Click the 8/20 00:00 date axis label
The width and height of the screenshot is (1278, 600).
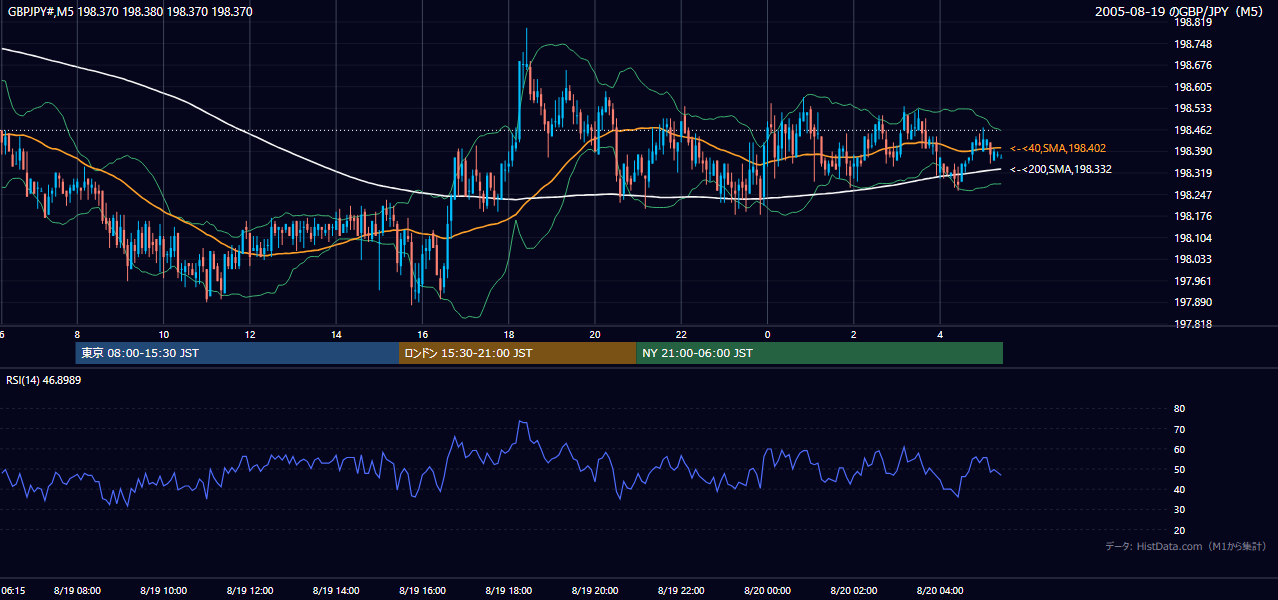[767, 591]
